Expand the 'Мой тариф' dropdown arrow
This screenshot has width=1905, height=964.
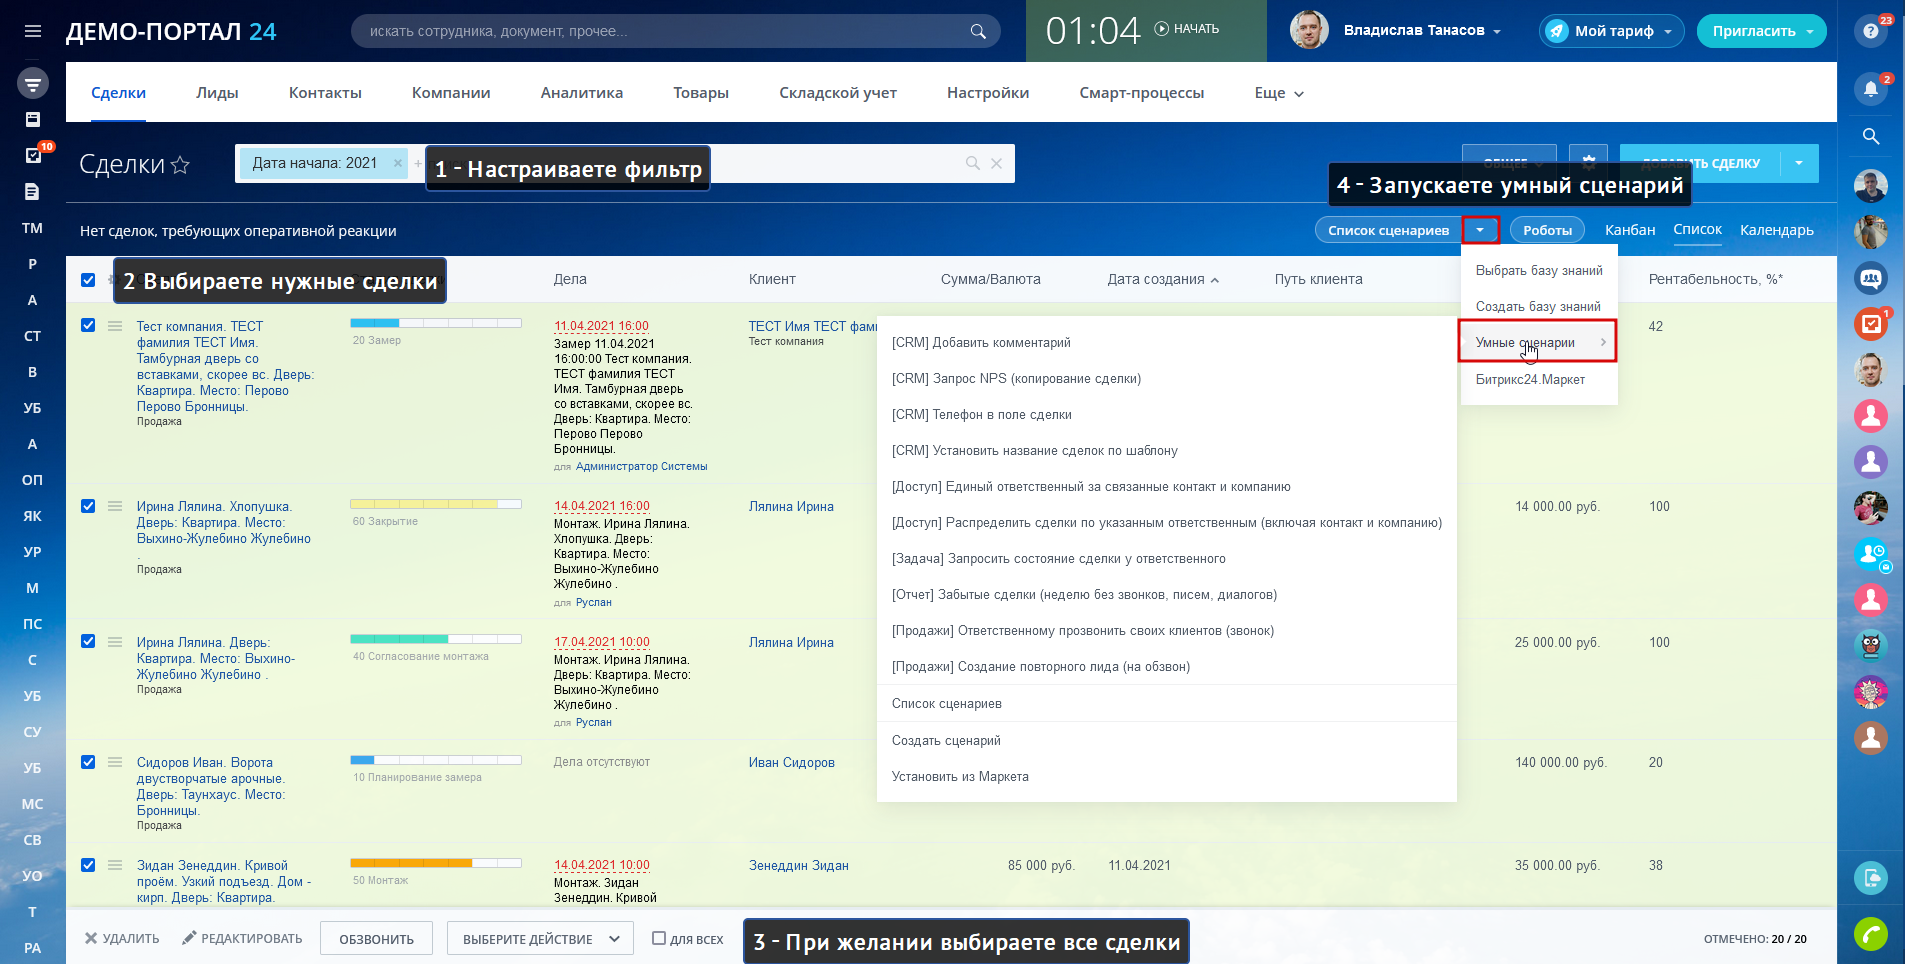(x=1668, y=32)
